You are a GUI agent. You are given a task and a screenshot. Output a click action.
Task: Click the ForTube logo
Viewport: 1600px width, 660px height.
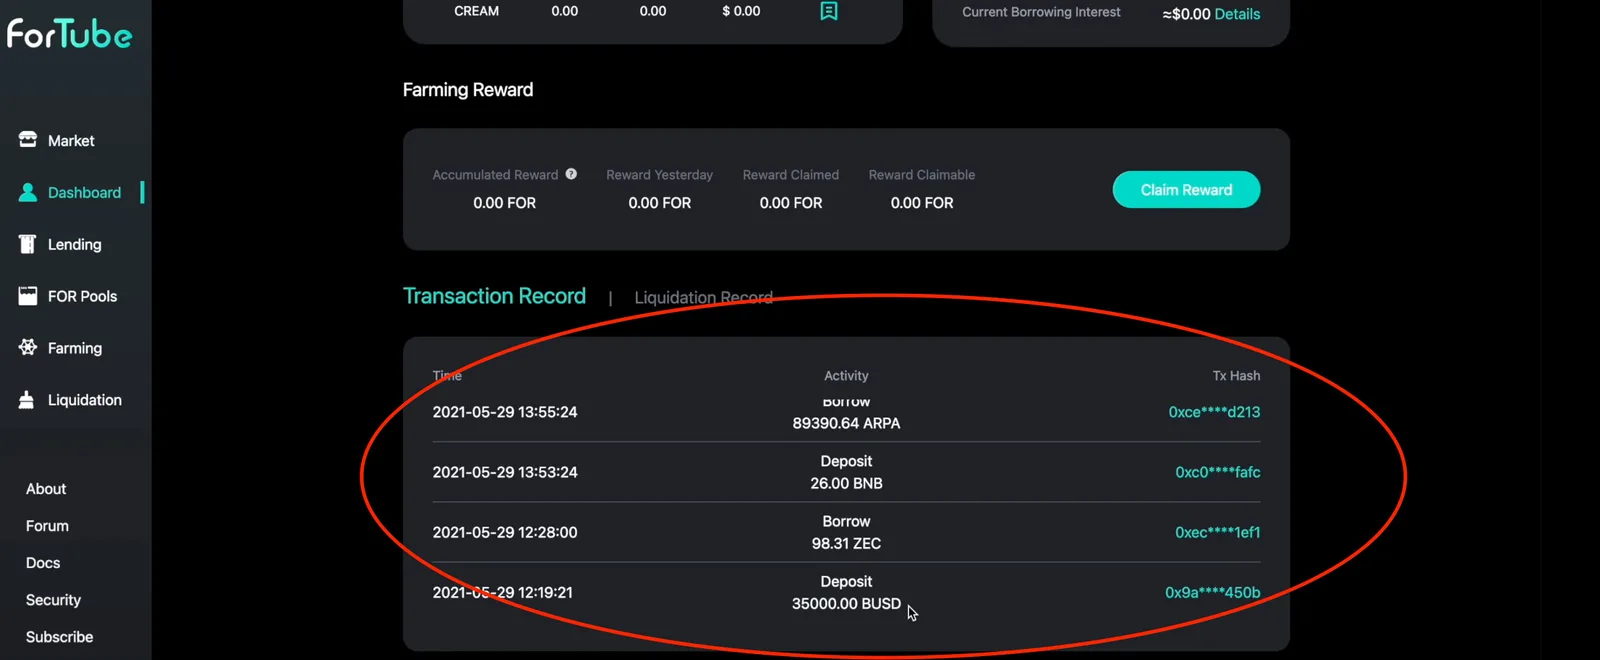coord(69,34)
